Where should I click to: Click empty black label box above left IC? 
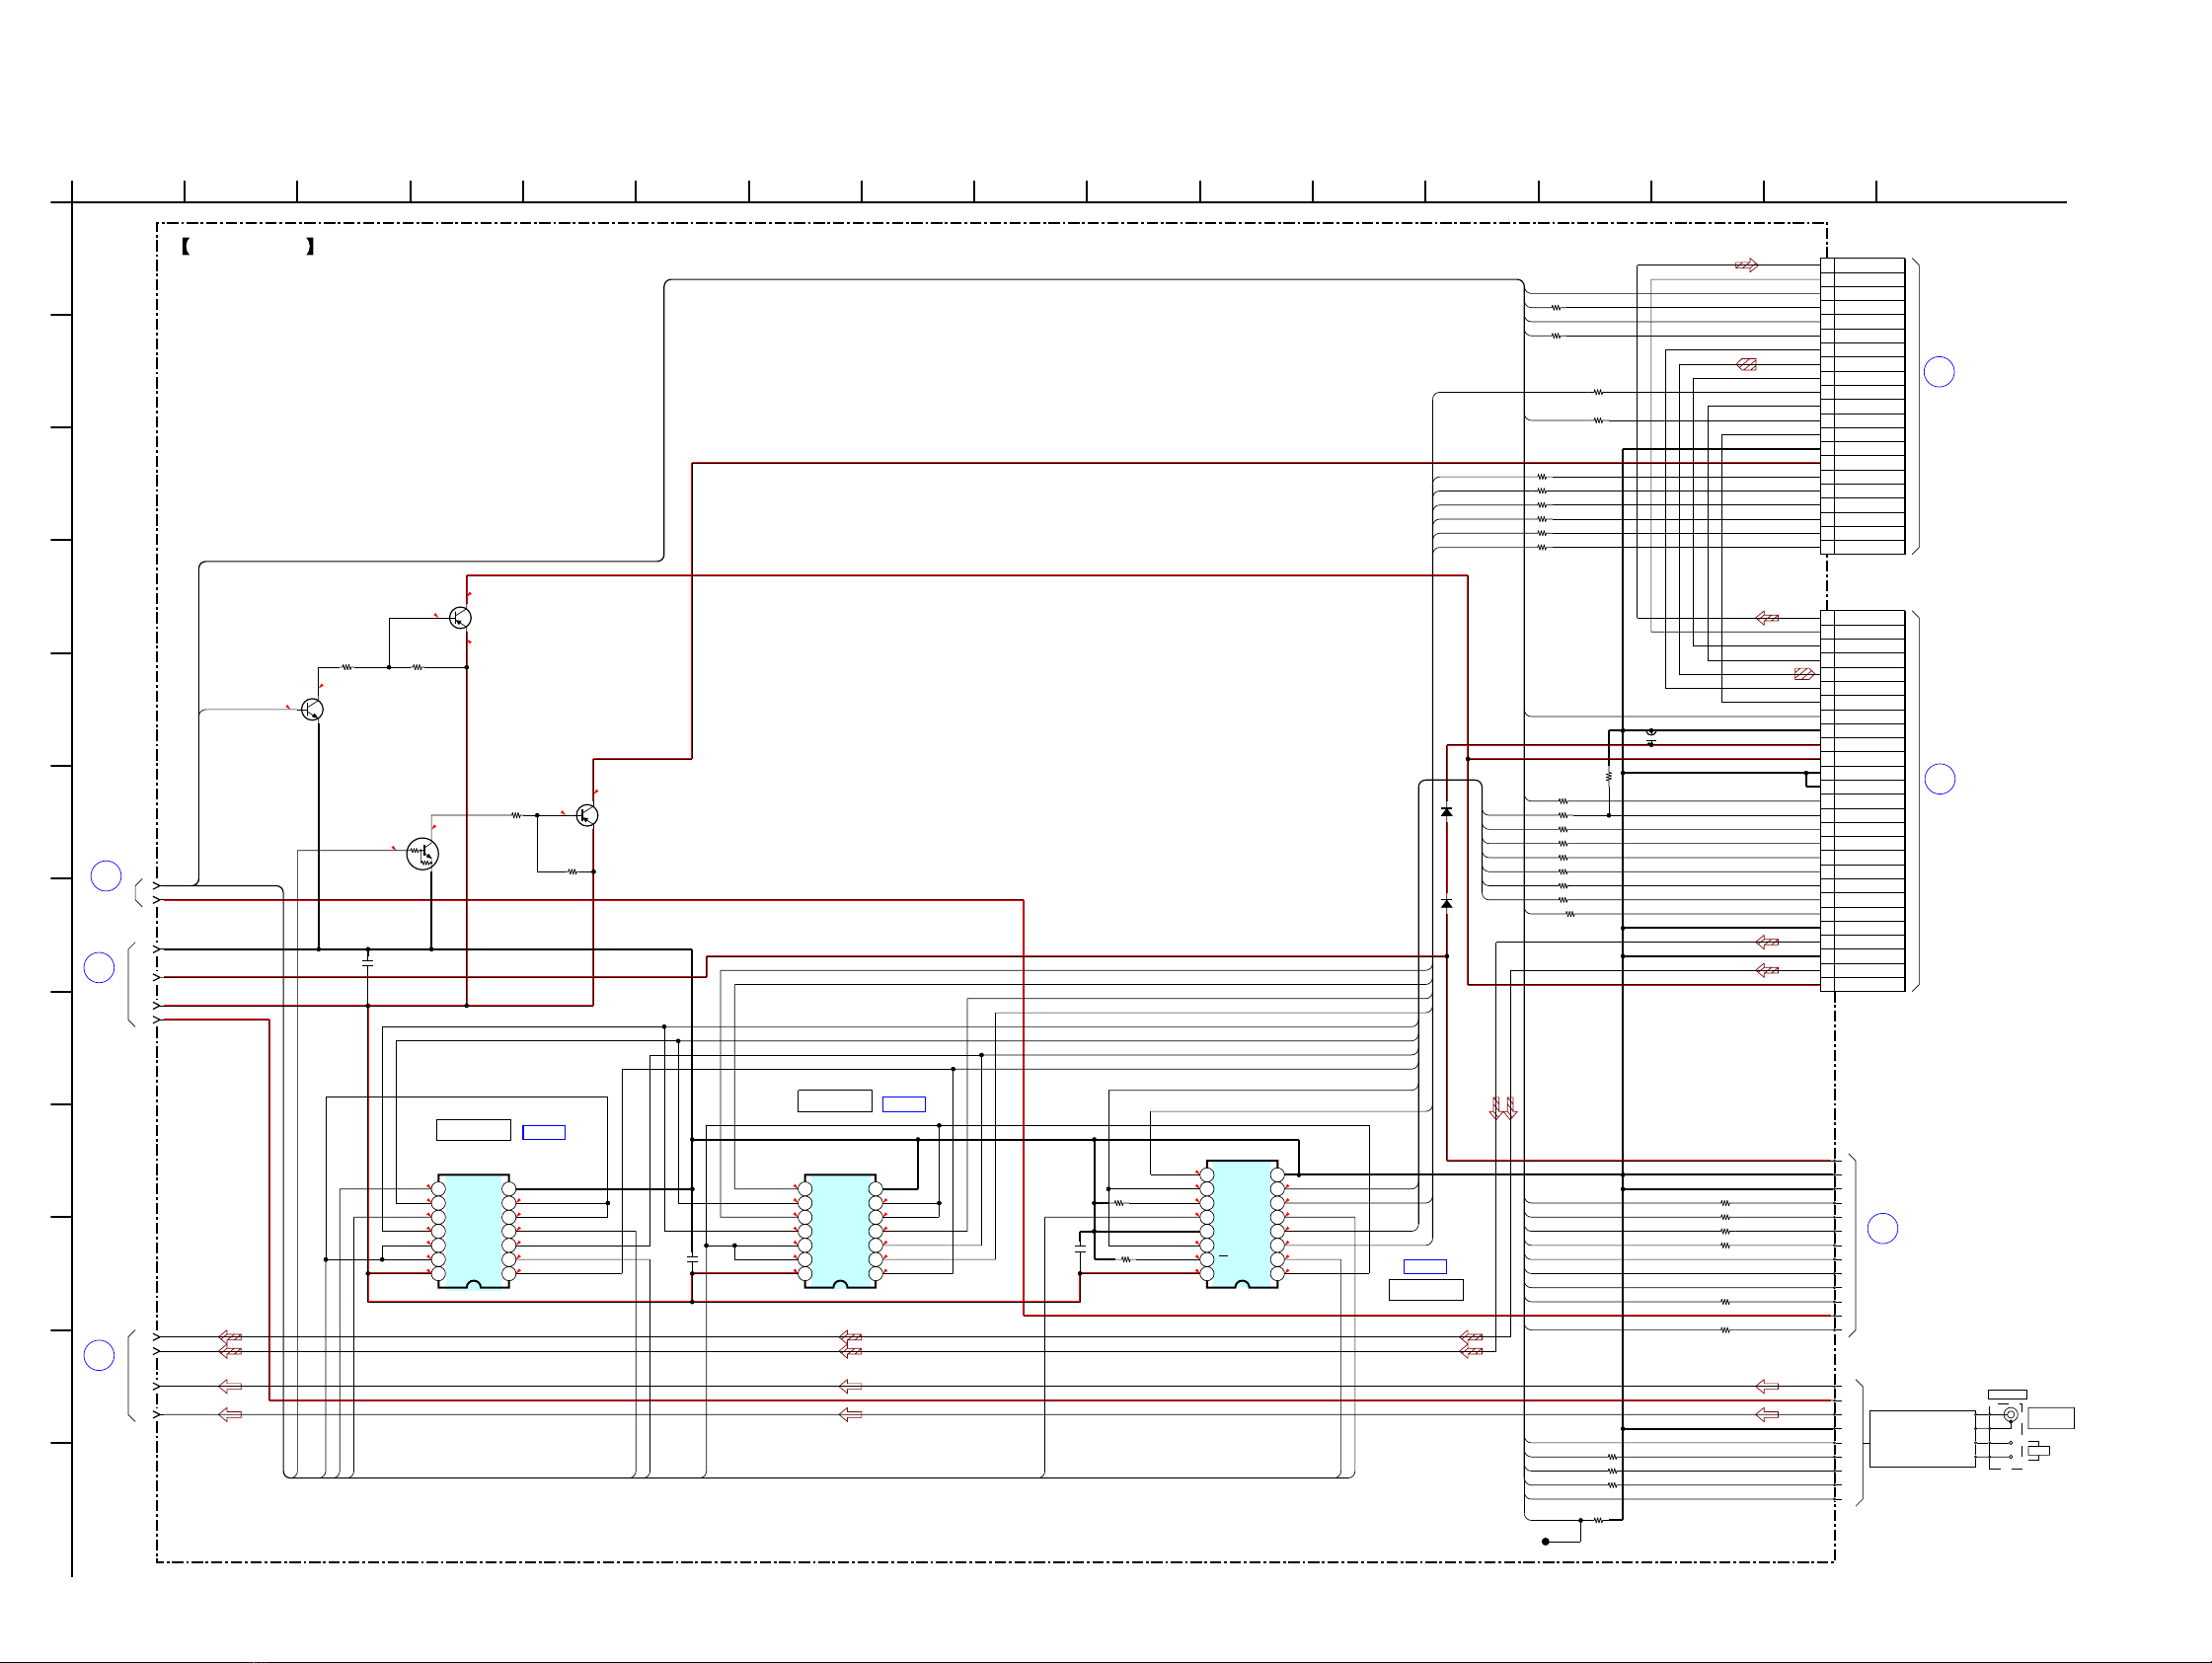[x=474, y=1130]
